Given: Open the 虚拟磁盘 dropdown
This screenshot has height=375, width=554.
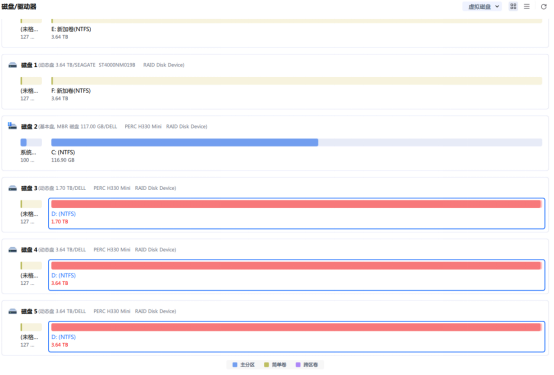Looking at the screenshot, I should pyautogui.click(x=482, y=6).
